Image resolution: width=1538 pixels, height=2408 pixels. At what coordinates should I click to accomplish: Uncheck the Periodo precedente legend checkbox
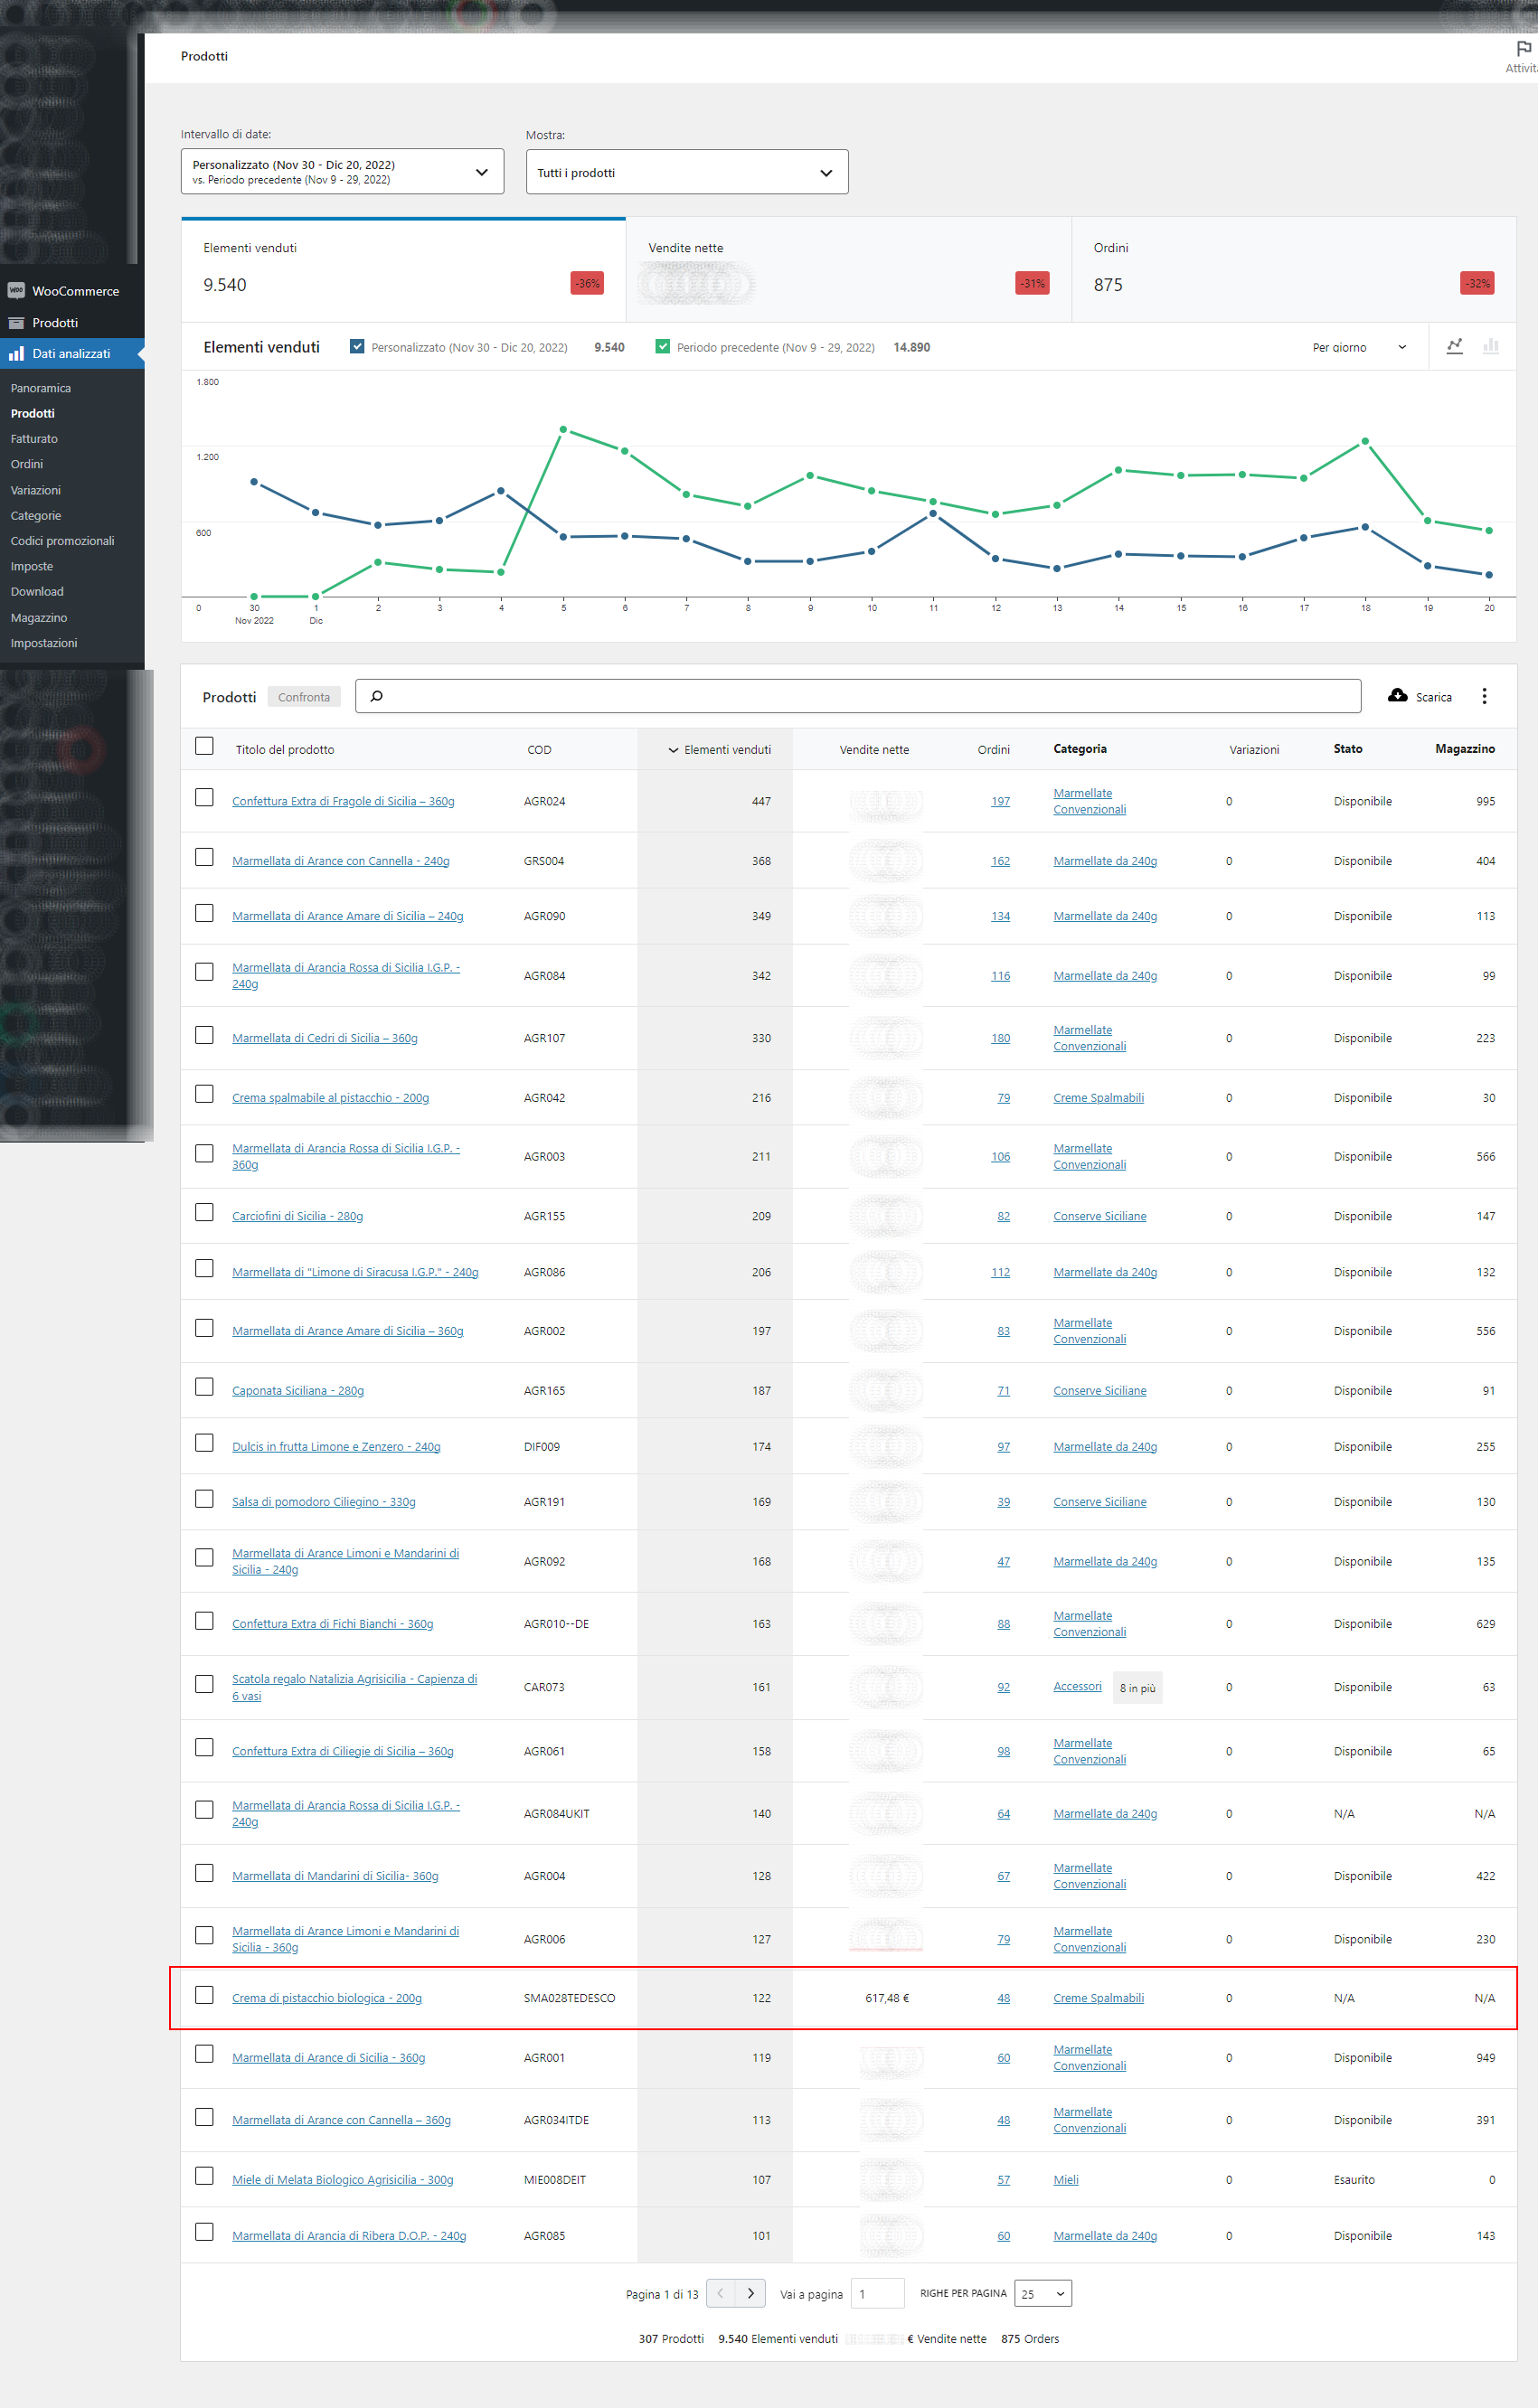coord(663,346)
